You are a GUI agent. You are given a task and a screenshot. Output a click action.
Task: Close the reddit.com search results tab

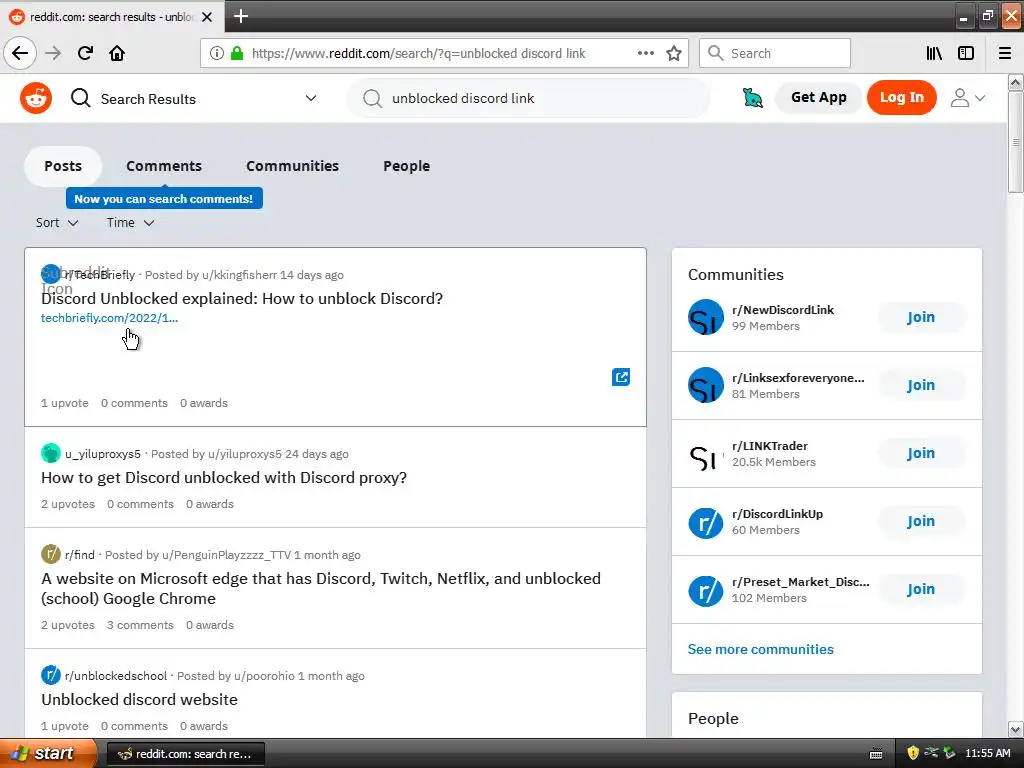[207, 17]
